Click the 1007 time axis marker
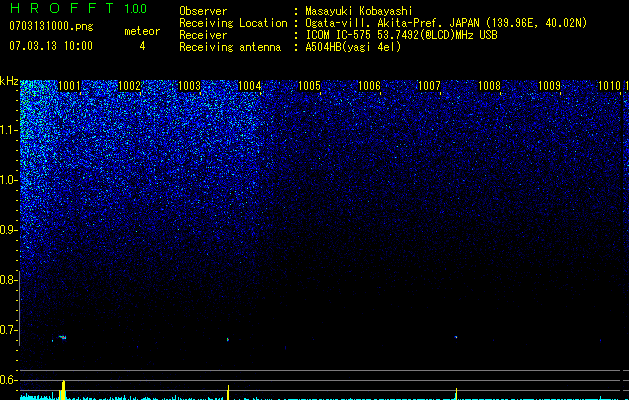This screenshot has width=629, height=400. (x=429, y=86)
